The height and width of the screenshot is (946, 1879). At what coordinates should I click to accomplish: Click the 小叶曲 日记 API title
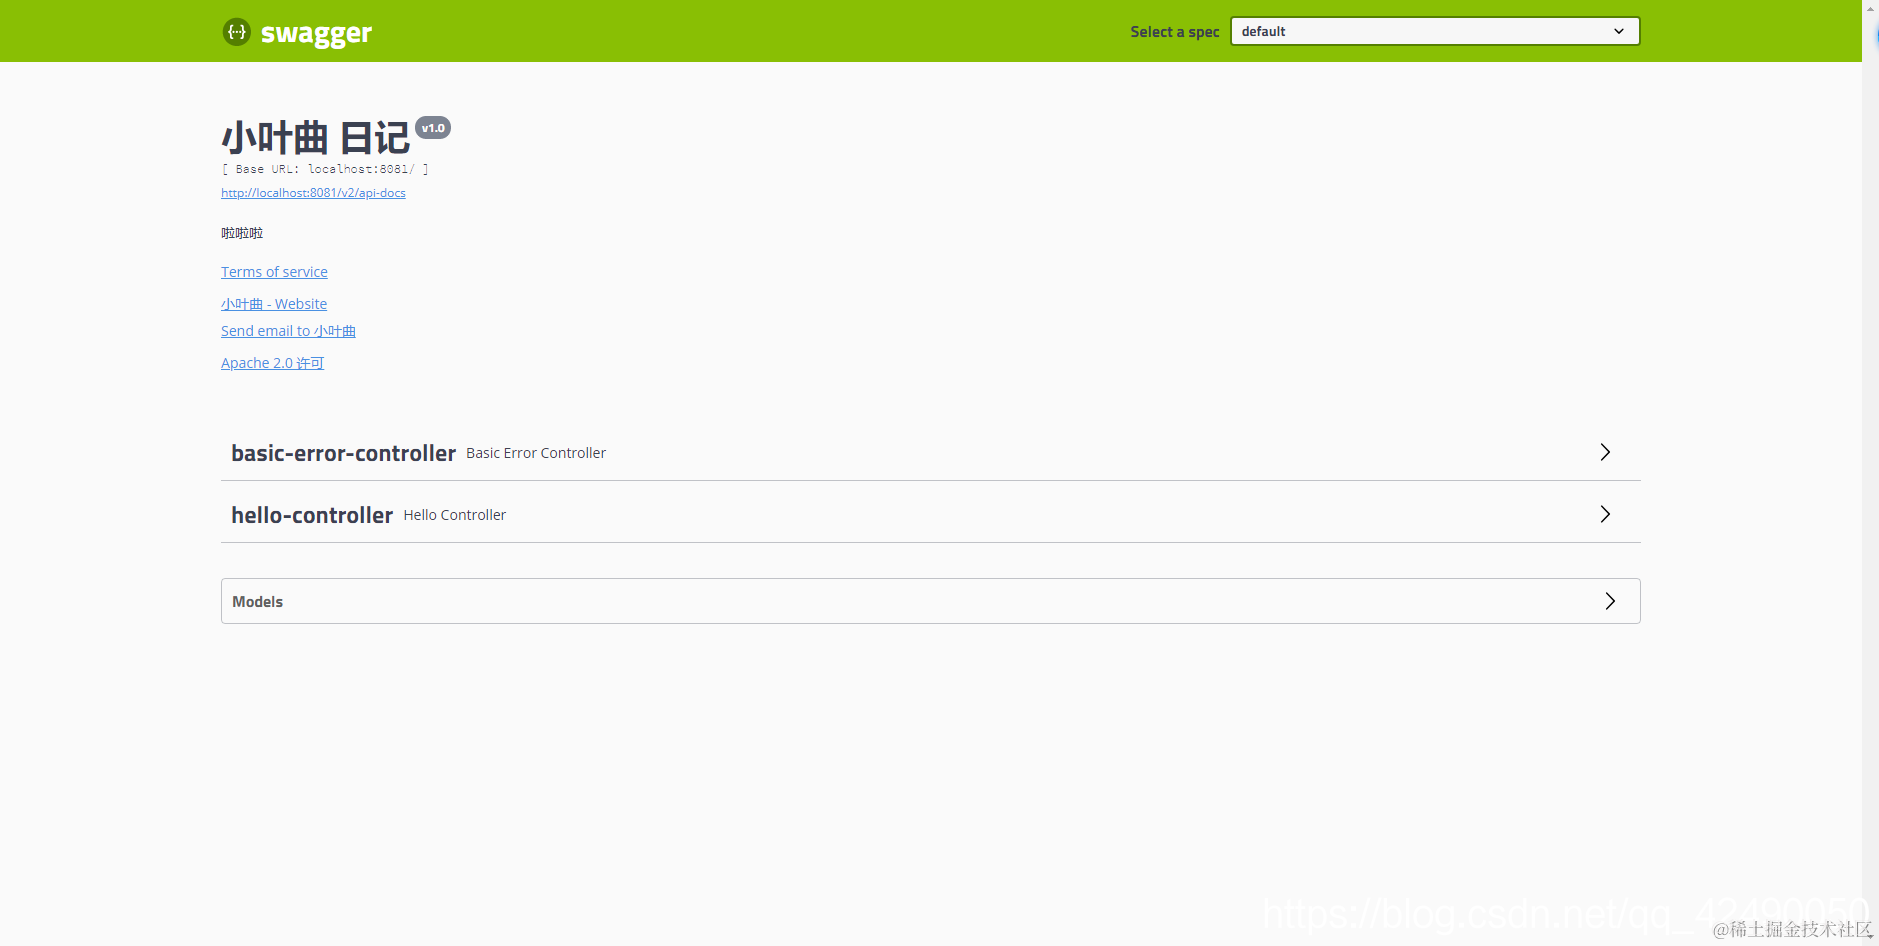315,138
